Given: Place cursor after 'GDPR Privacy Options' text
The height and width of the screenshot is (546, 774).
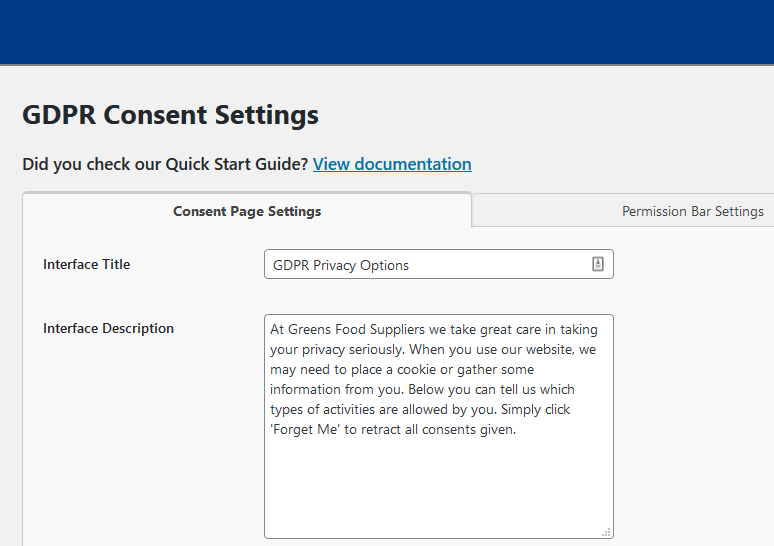Looking at the screenshot, I should pyautogui.click(x=410, y=265).
